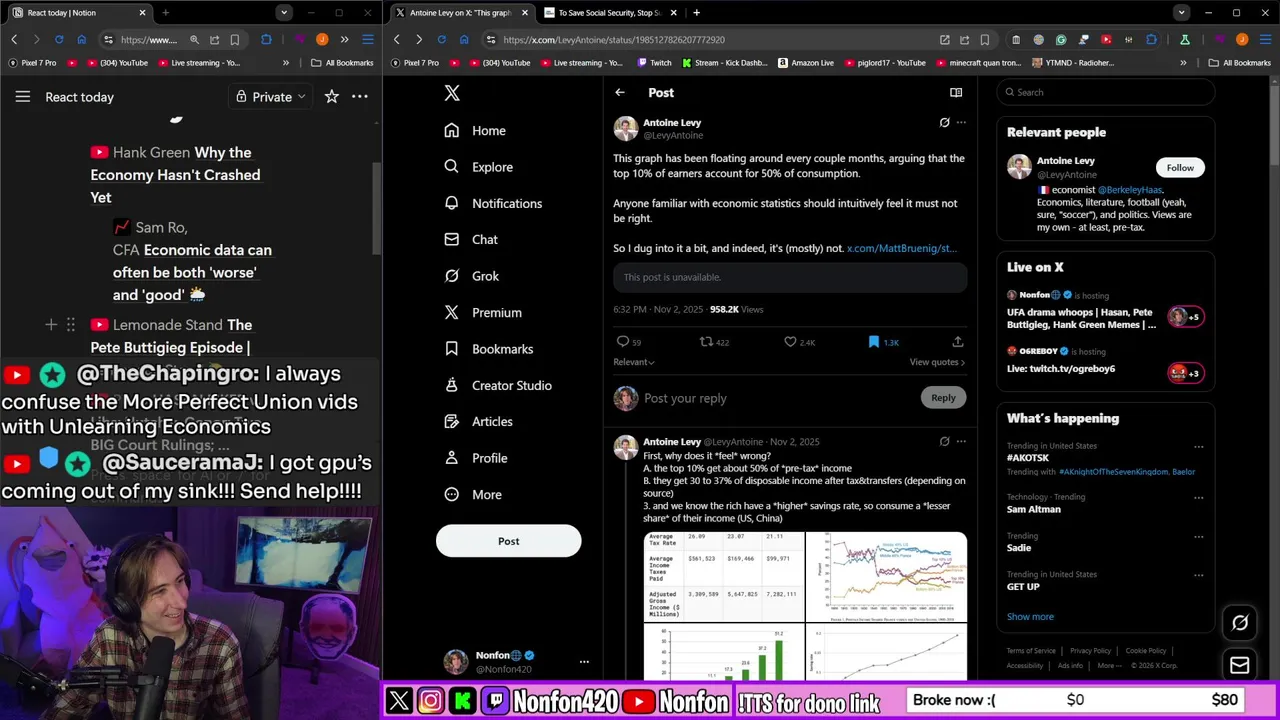Like the post with 2.4K likes

799,342
